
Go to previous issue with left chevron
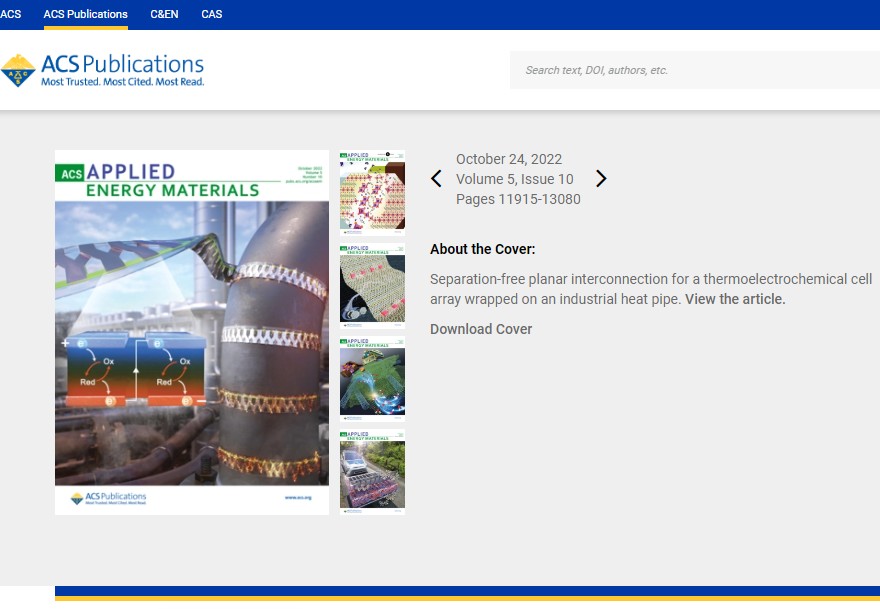coord(436,178)
